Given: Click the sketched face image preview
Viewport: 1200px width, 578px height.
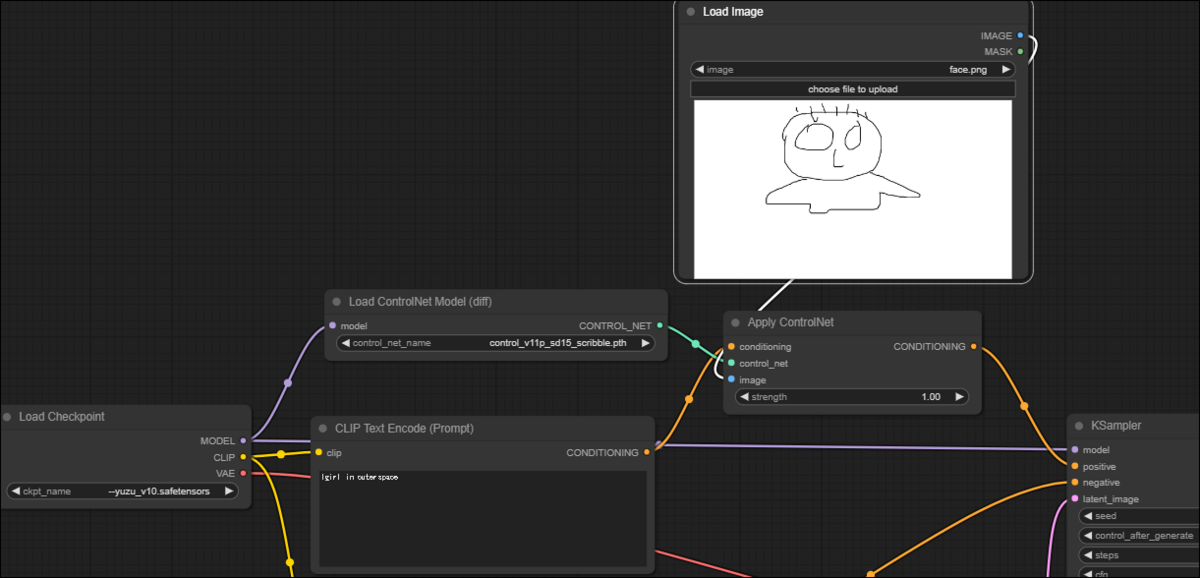Looking at the screenshot, I should coord(853,189).
